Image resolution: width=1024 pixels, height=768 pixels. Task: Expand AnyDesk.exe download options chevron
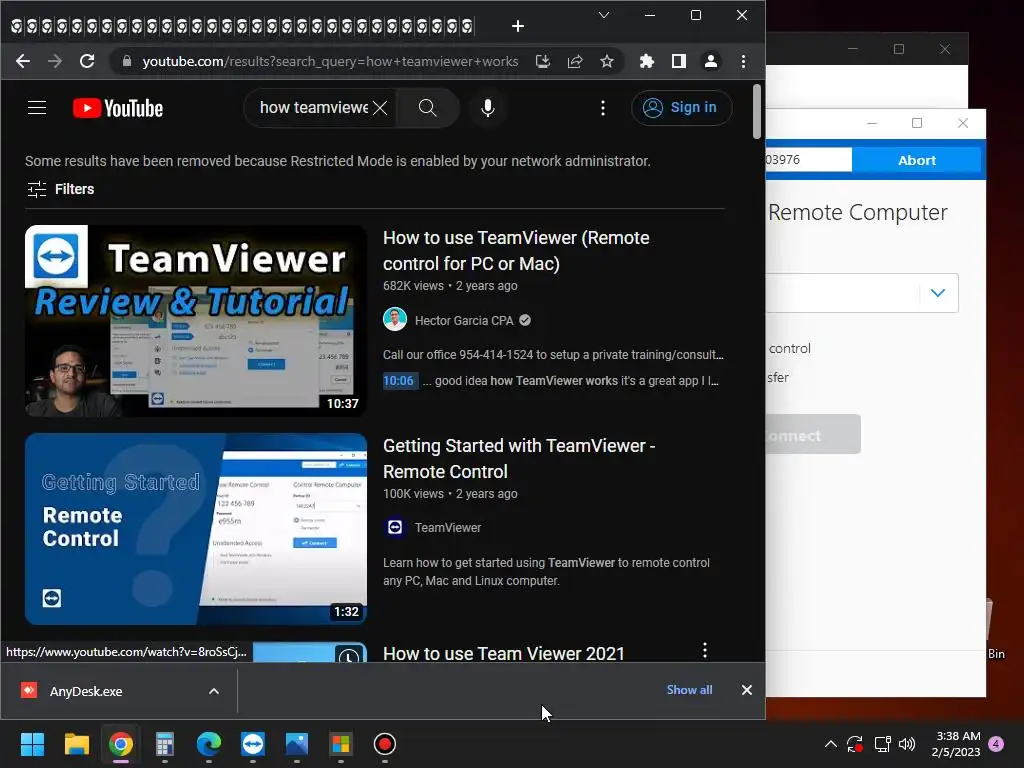[214, 691]
